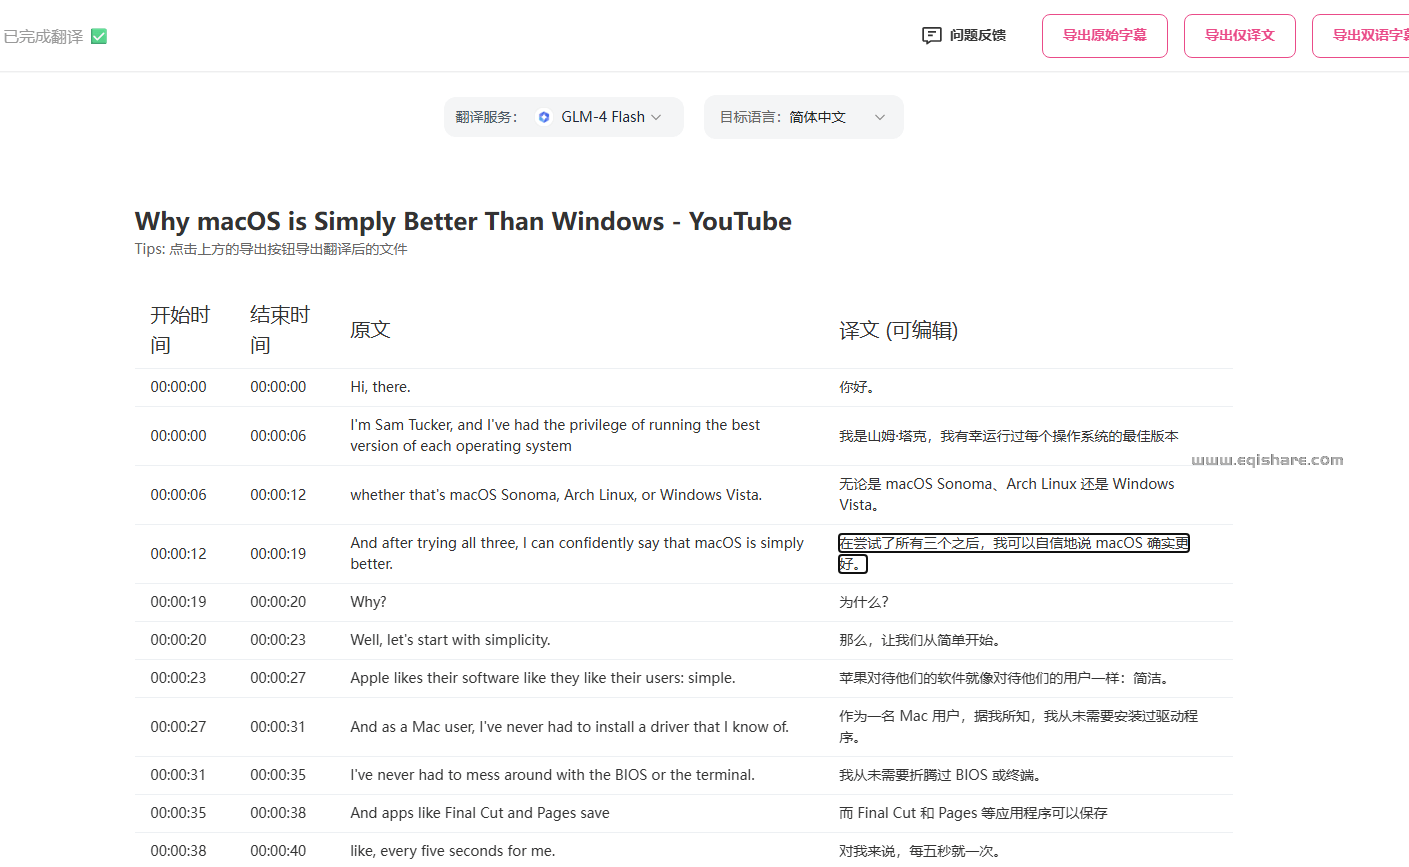This screenshot has width=1409, height=867.
Task: Click the 原文 column header
Action: pos(370,330)
